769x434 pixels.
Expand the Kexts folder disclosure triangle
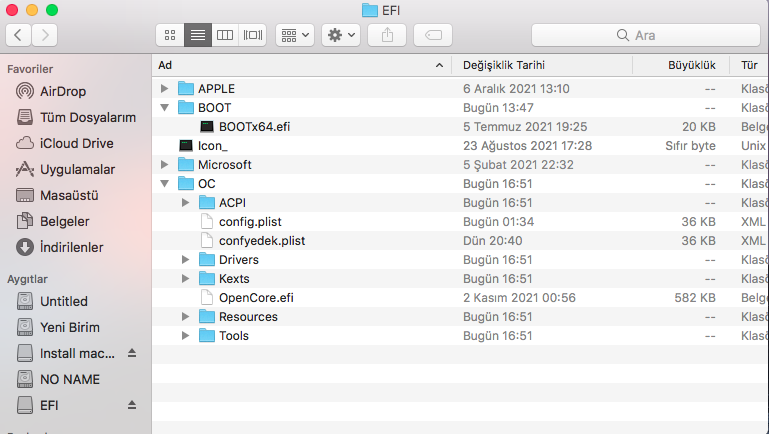click(186, 278)
